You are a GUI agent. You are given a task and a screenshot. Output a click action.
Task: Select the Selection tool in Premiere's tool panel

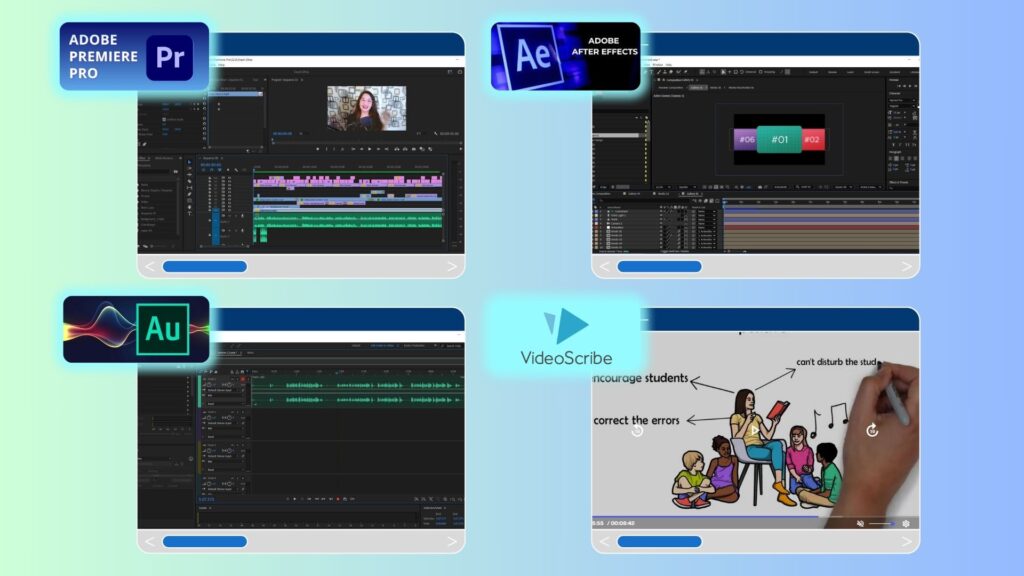pos(190,162)
